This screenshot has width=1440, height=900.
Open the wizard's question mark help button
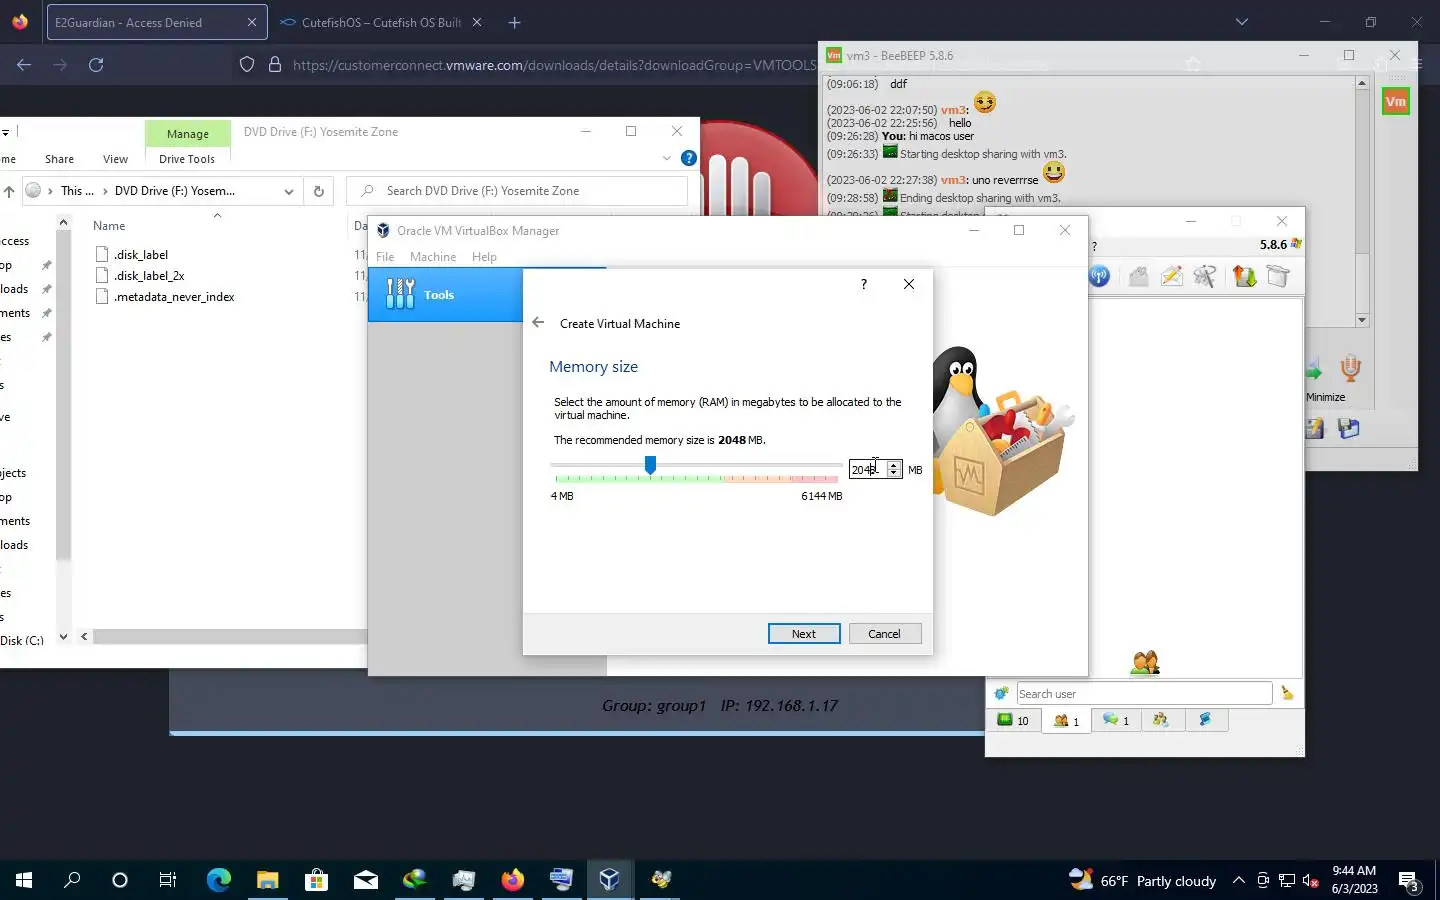click(x=864, y=284)
